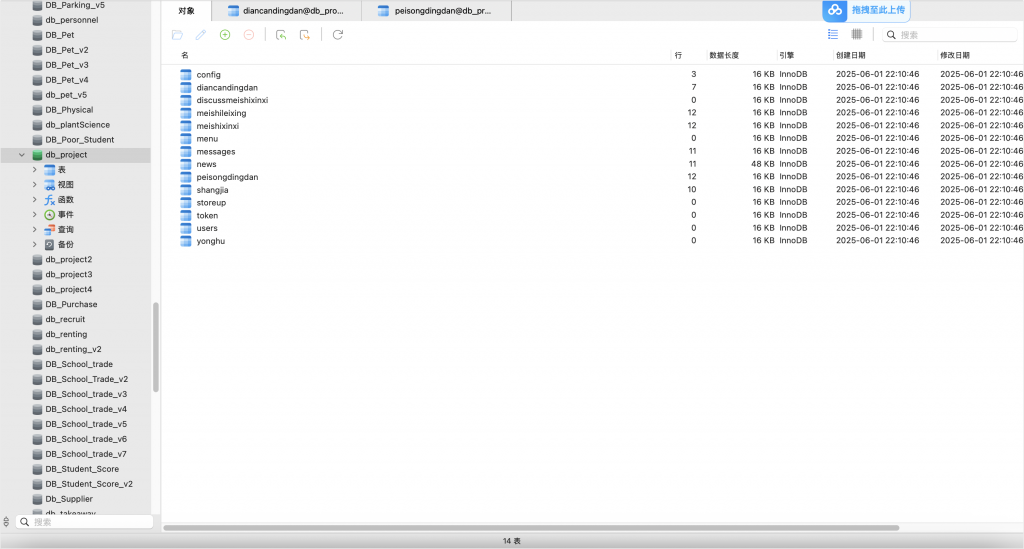Click the Refresh icon in the toolbar
Image resolution: width=1024 pixels, height=549 pixels.
tap(338, 35)
